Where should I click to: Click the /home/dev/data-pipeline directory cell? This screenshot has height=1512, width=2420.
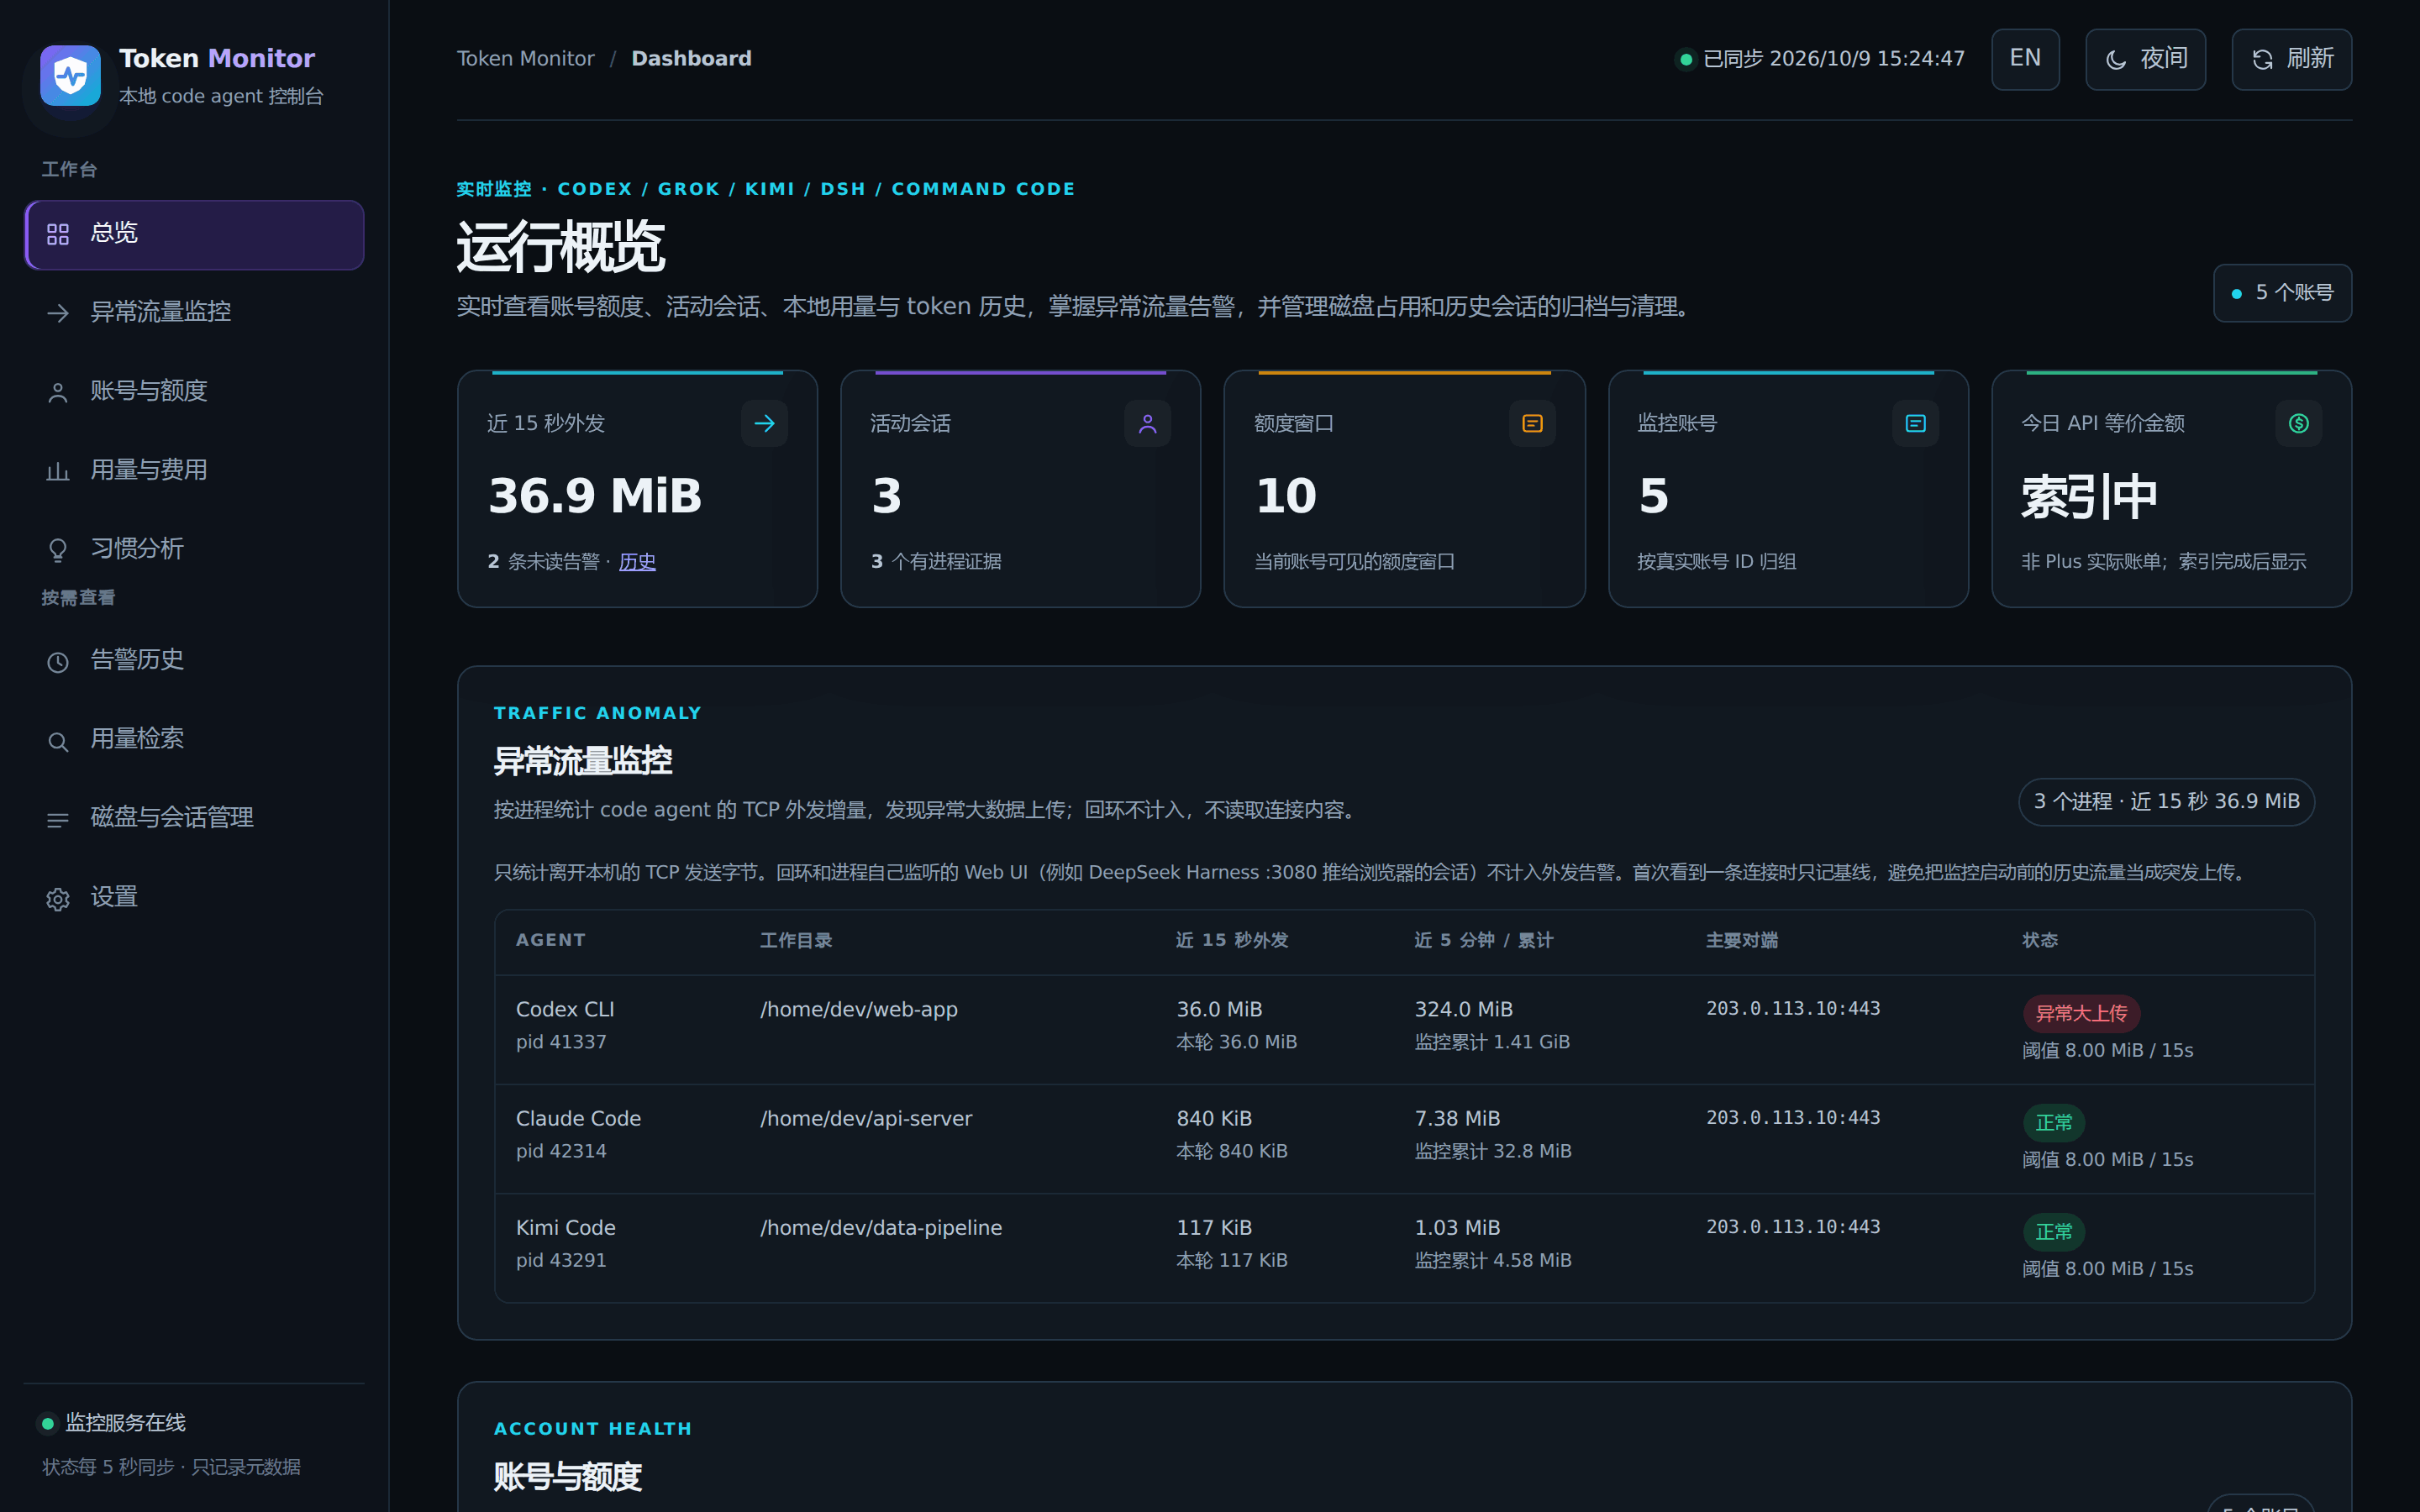click(x=880, y=1228)
